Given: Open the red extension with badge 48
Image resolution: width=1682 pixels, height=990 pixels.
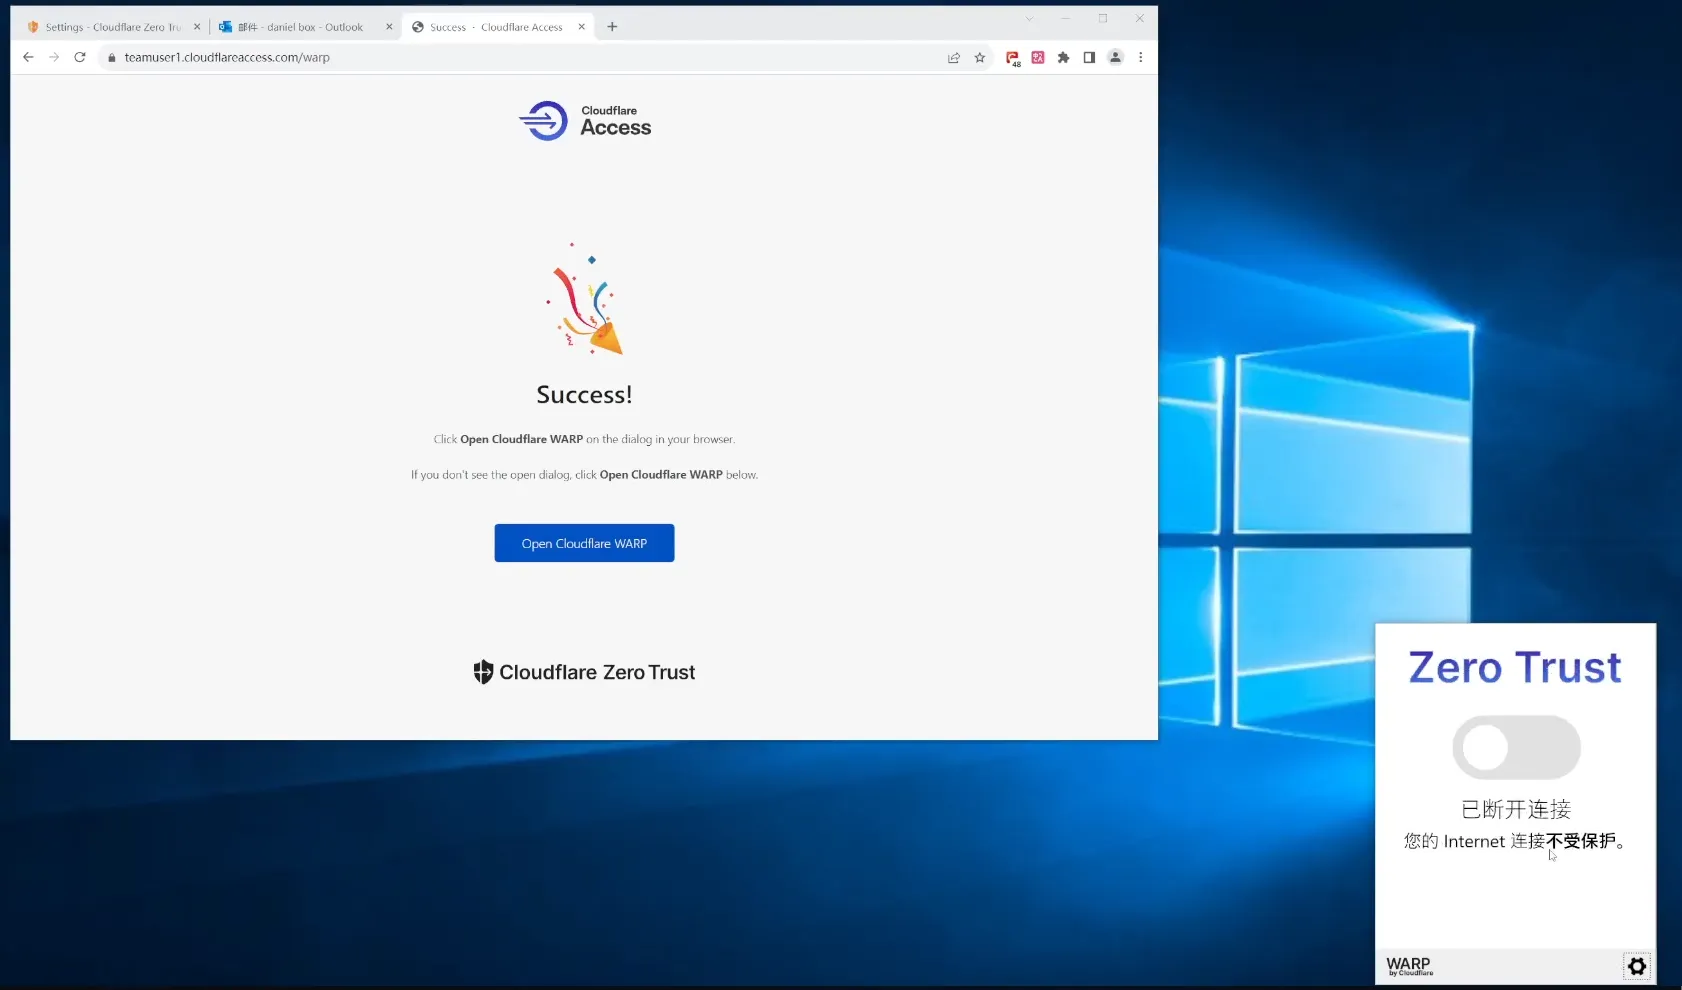Looking at the screenshot, I should point(1013,58).
